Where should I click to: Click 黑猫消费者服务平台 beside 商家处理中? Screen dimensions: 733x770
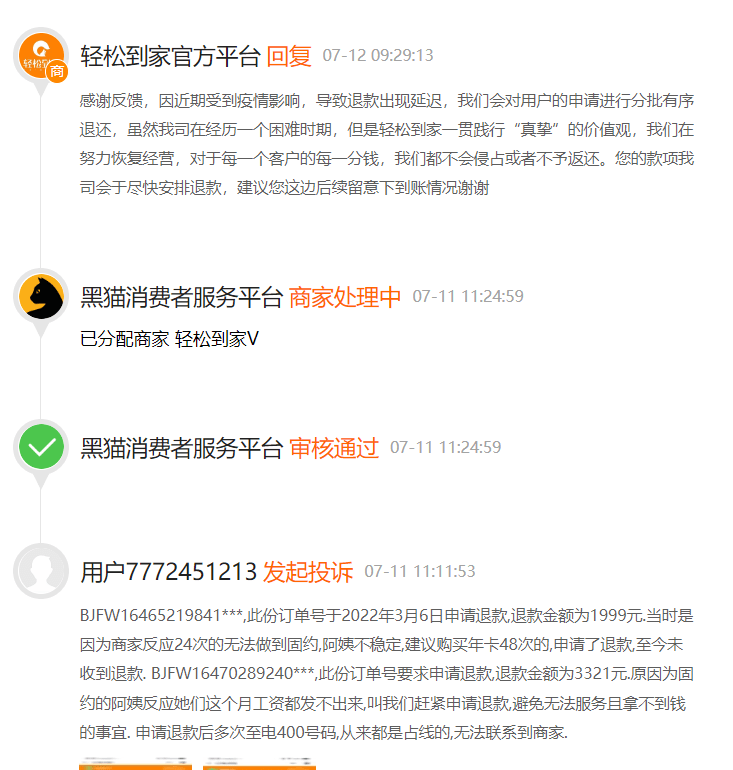click(182, 297)
